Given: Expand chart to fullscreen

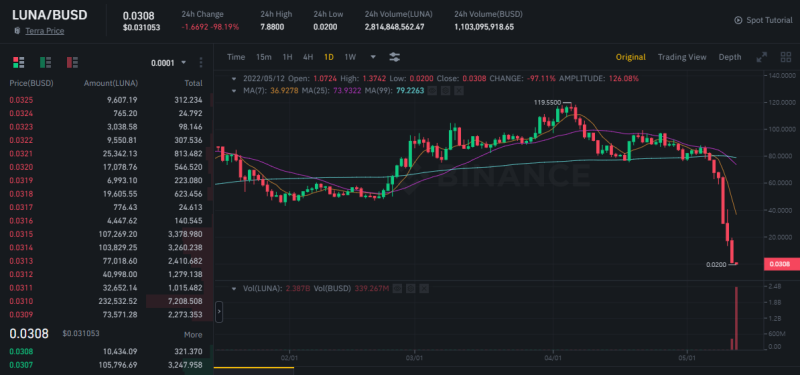Looking at the screenshot, I should tap(762, 57).
